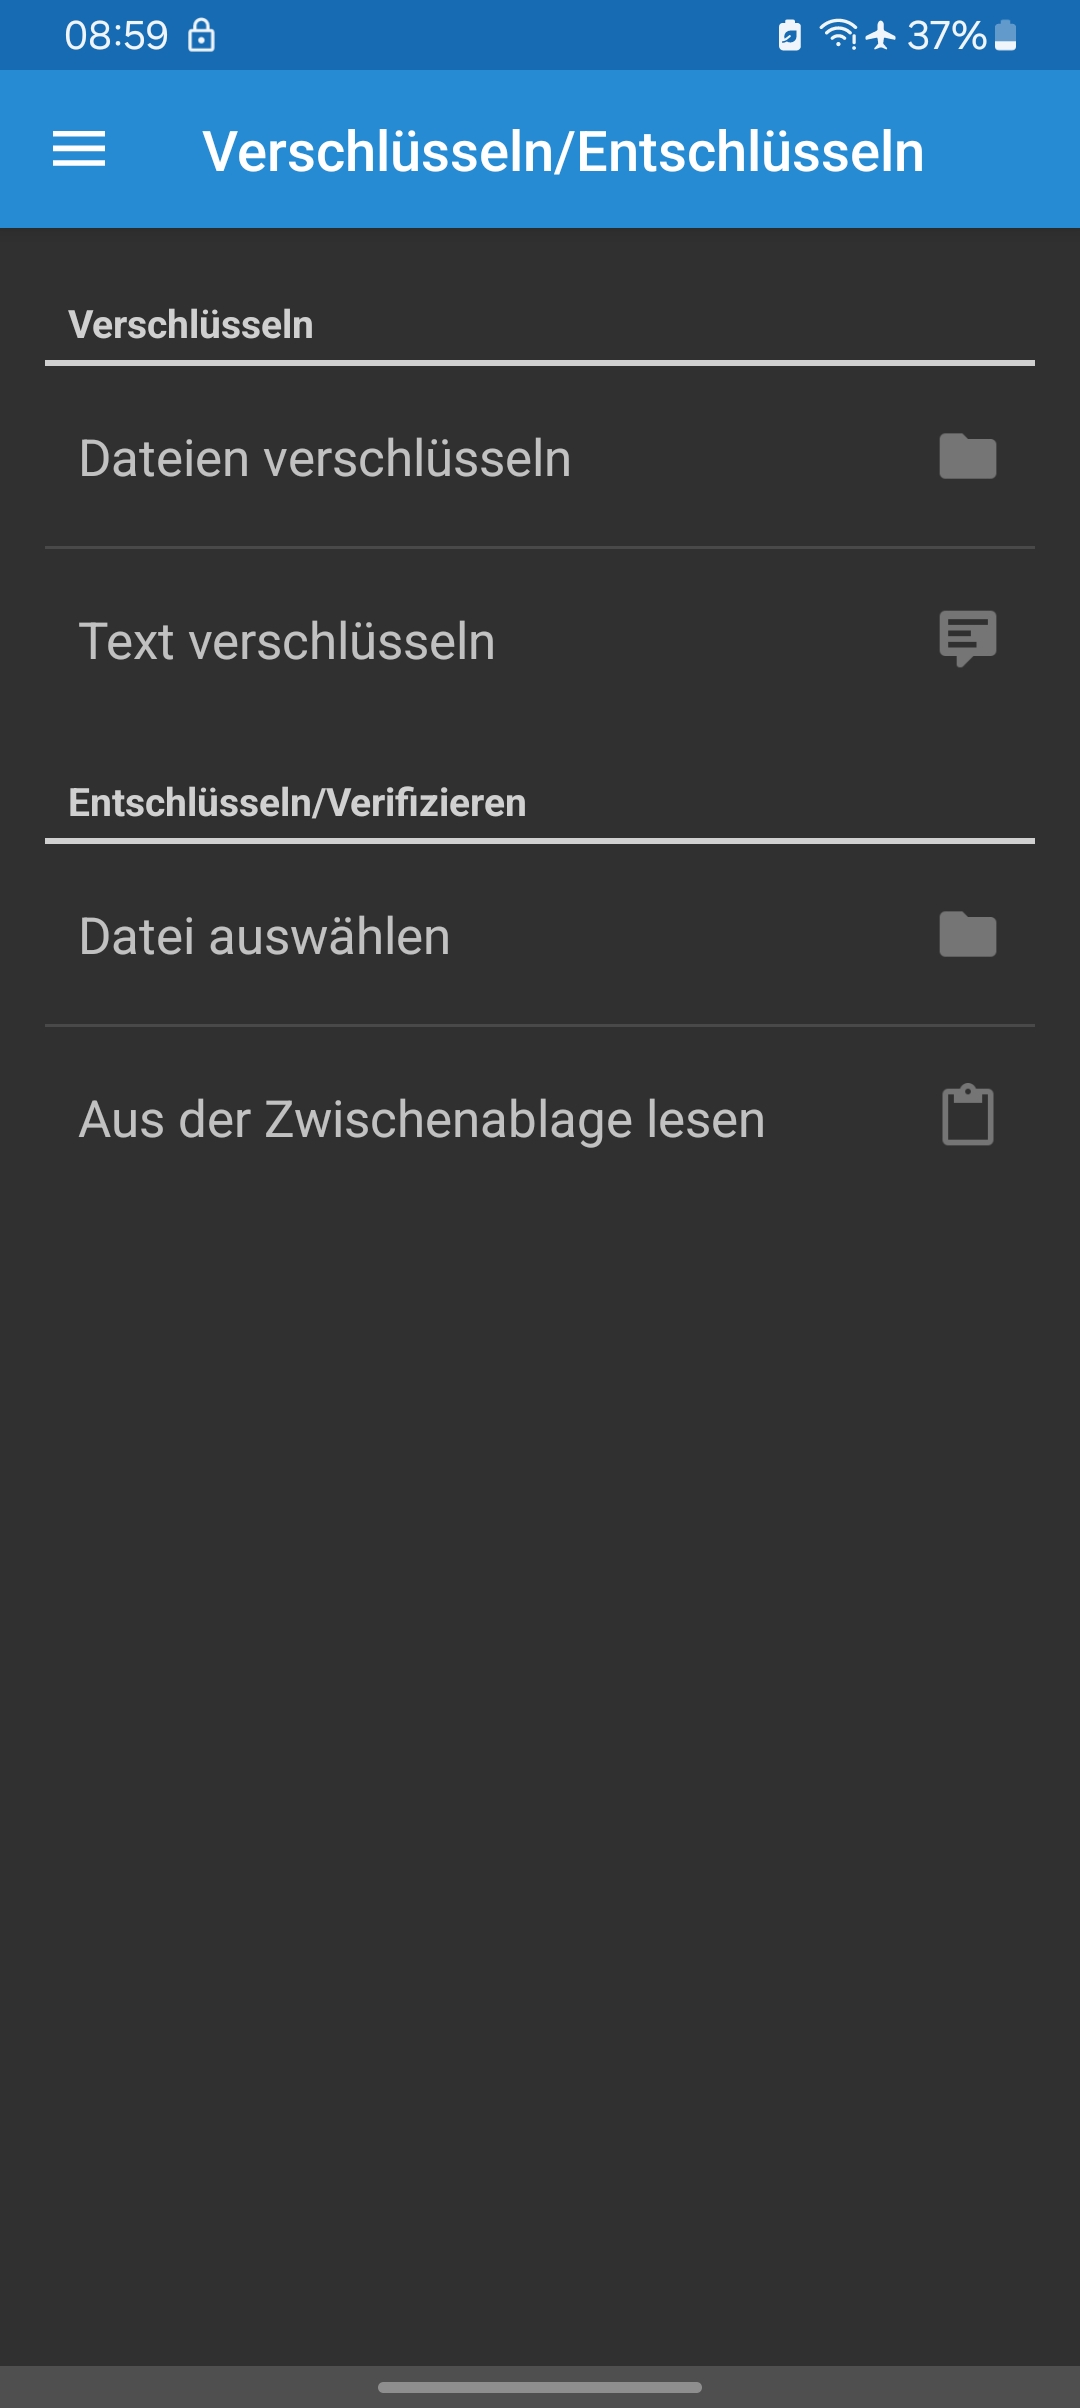The image size is (1080, 2408).
Task: Select Dateien verschlüsseln
Action: [x=540, y=458]
